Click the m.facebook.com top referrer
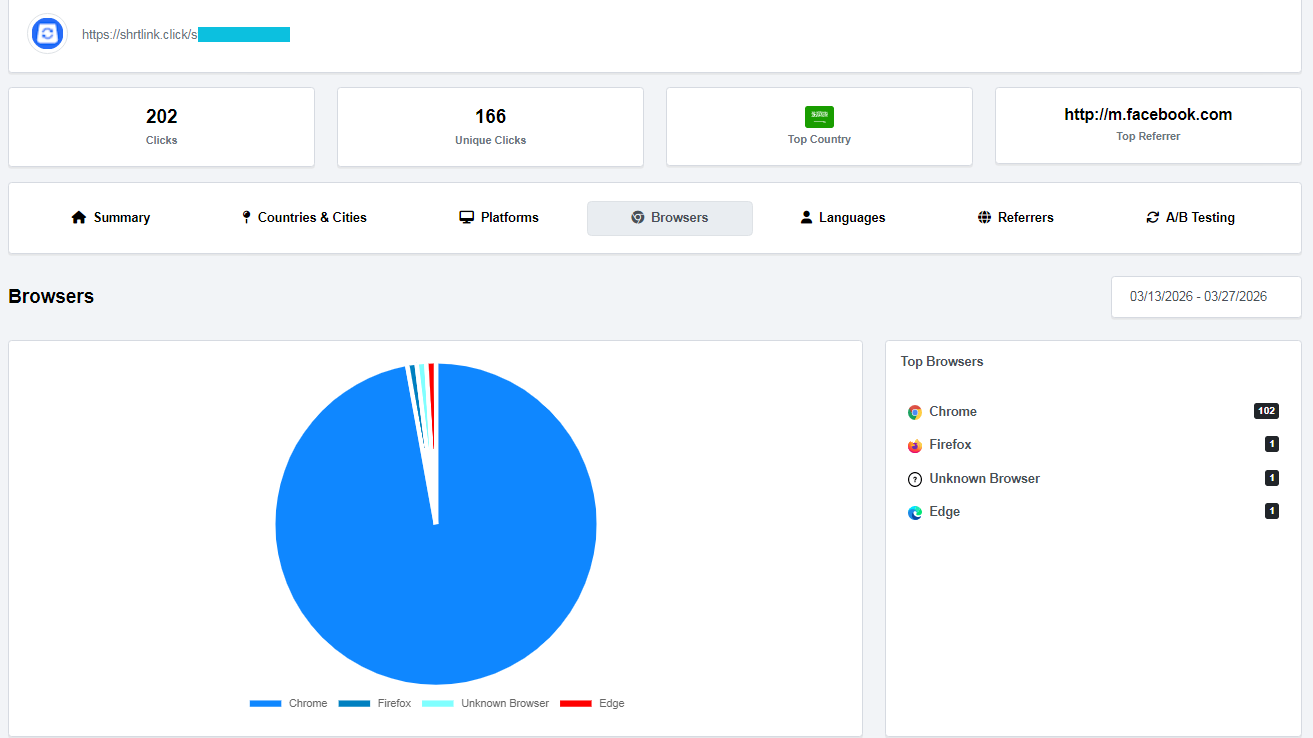Viewport: 1313px width, 738px height. coord(1147,115)
